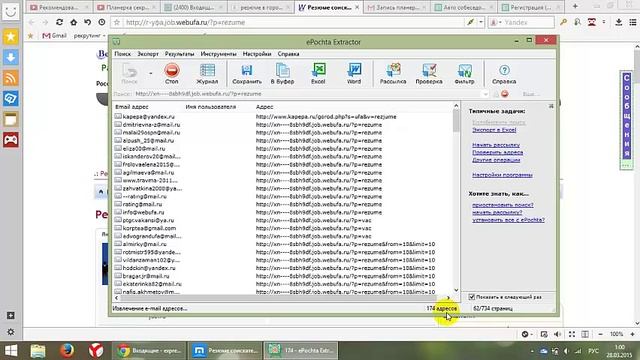Open the приостановить поиск? help link
This screenshot has height=360, width=640.
[x=503, y=205]
